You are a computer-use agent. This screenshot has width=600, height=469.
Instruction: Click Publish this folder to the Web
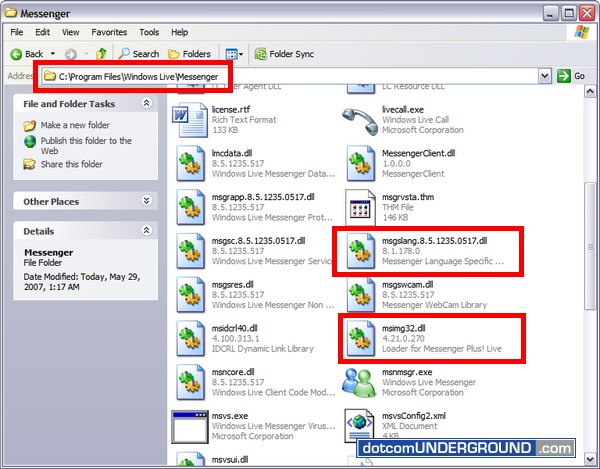[x=86, y=146]
